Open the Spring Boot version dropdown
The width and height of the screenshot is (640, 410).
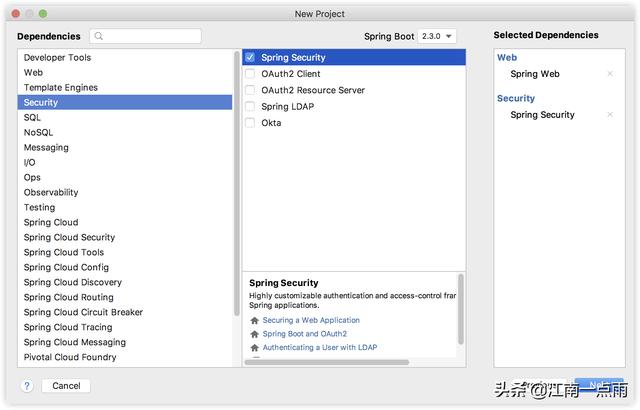click(437, 36)
